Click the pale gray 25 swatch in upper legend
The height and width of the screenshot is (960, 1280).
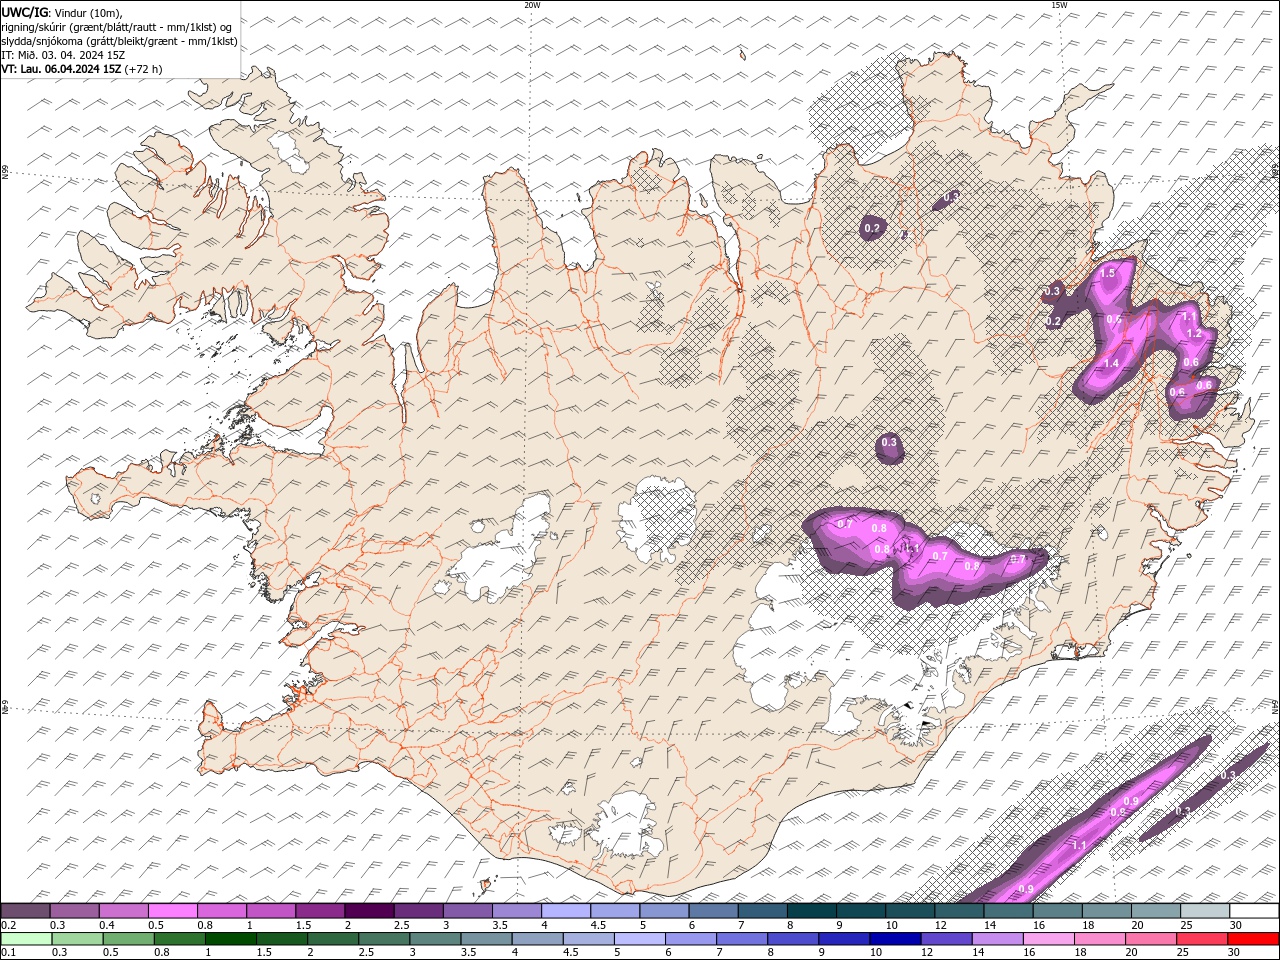[x=1205, y=911]
